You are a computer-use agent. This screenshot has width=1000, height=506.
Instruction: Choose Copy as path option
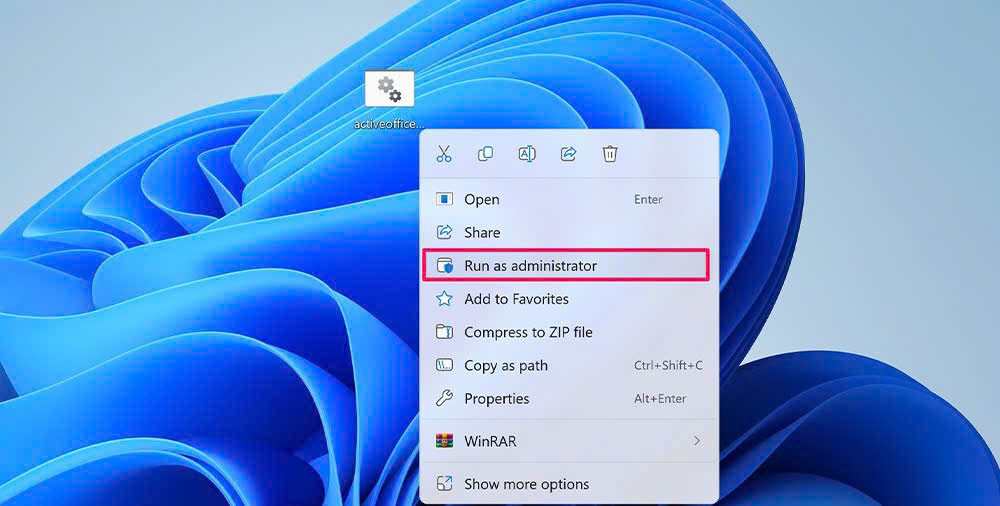[506, 365]
